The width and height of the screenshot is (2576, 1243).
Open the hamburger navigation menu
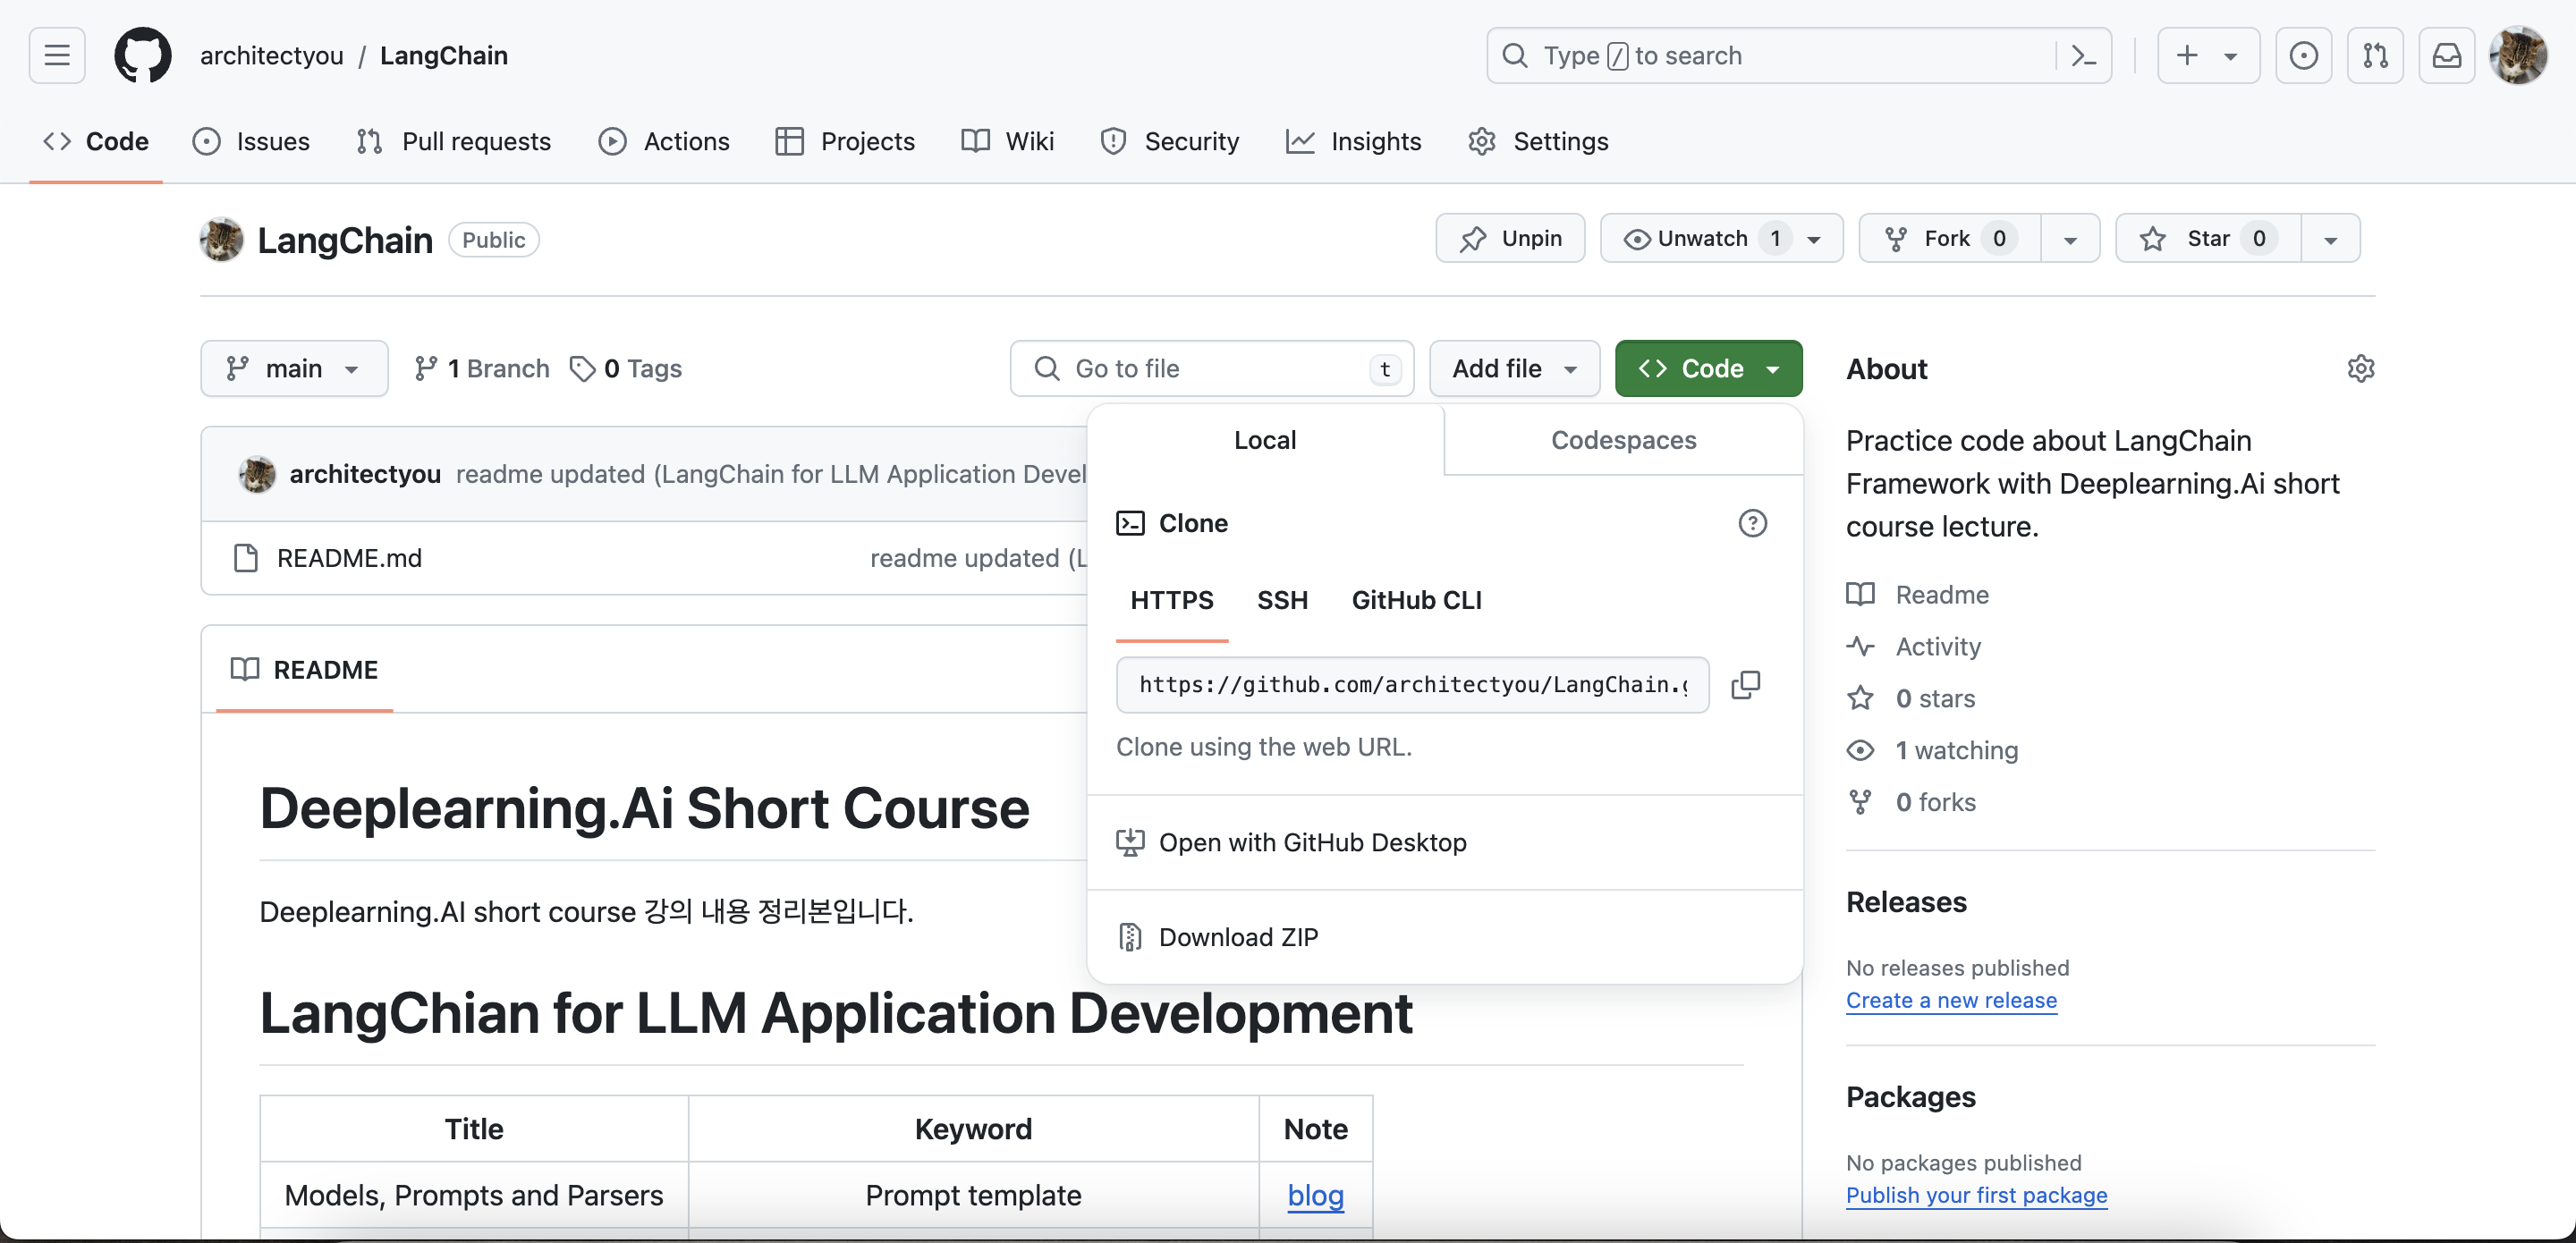[x=57, y=56]
